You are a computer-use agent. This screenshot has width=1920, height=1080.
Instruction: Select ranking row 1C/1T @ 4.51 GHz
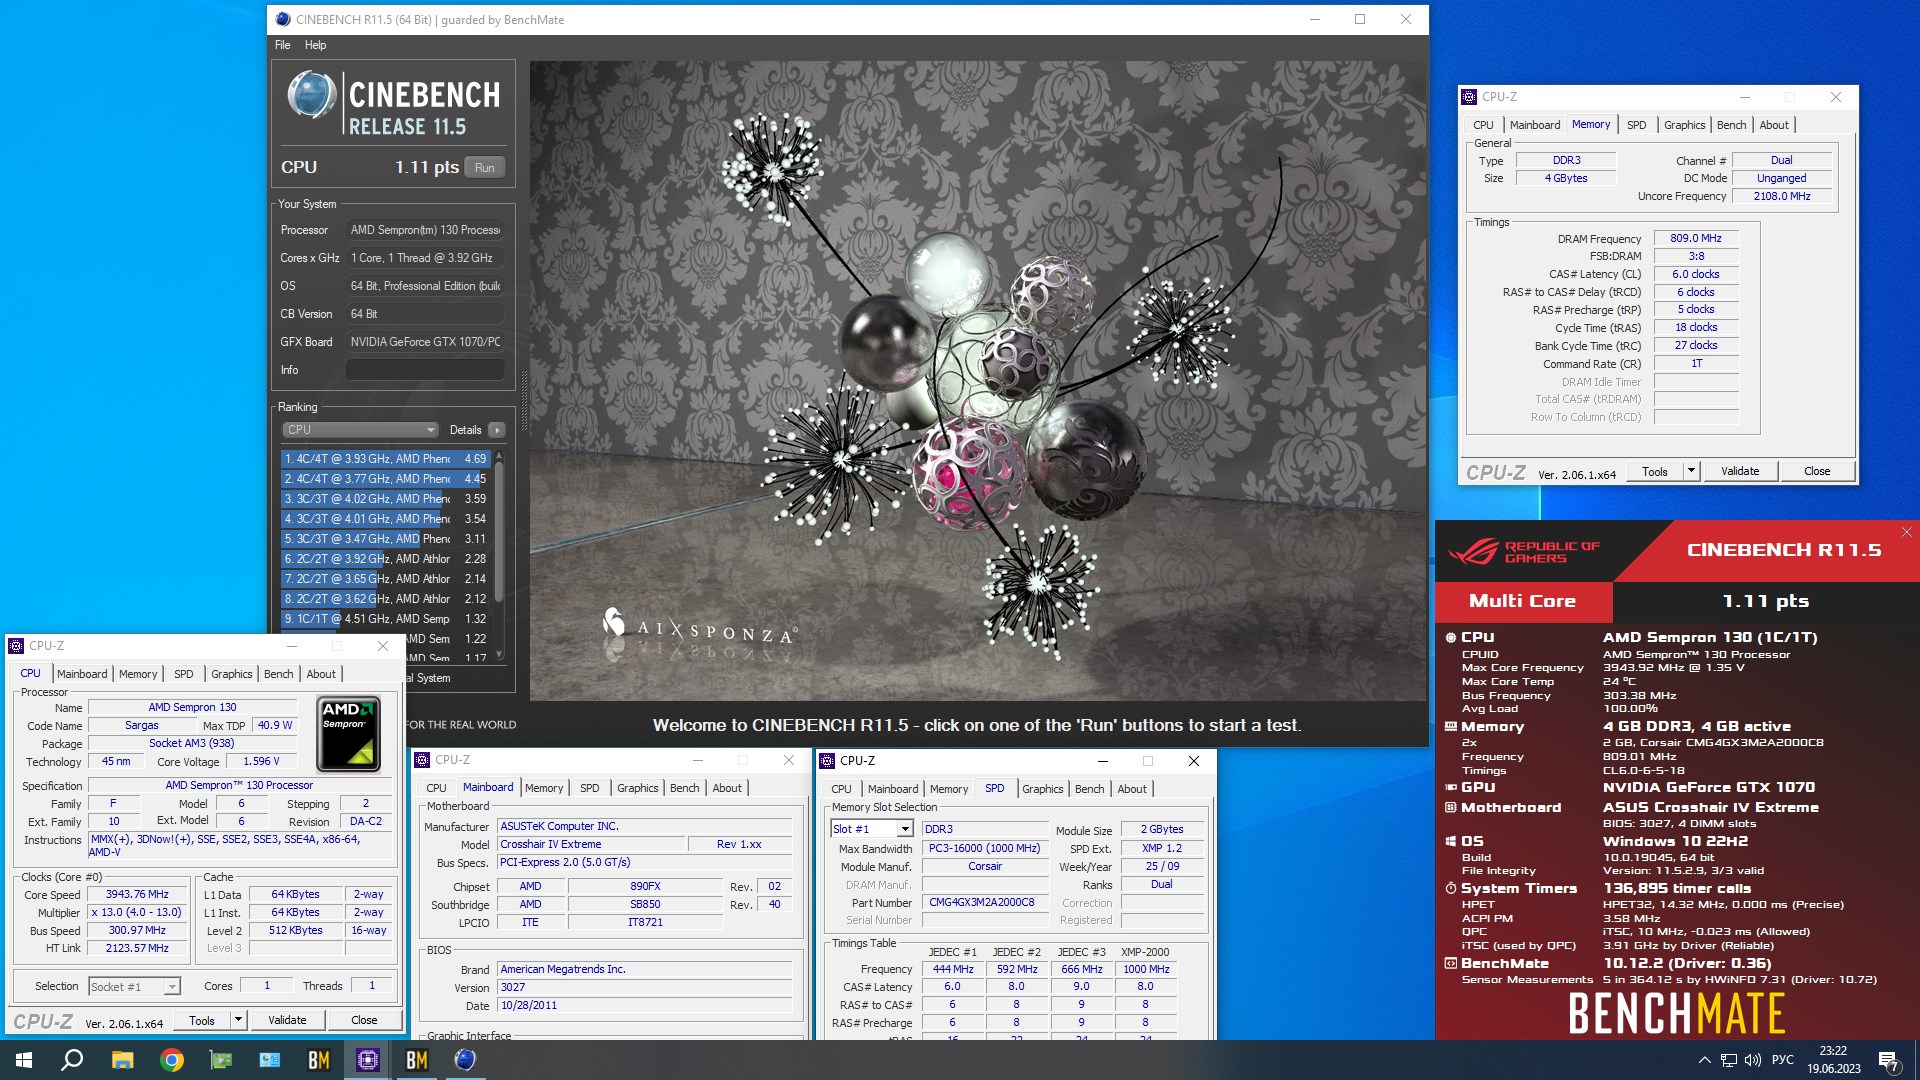pos(385,619)
